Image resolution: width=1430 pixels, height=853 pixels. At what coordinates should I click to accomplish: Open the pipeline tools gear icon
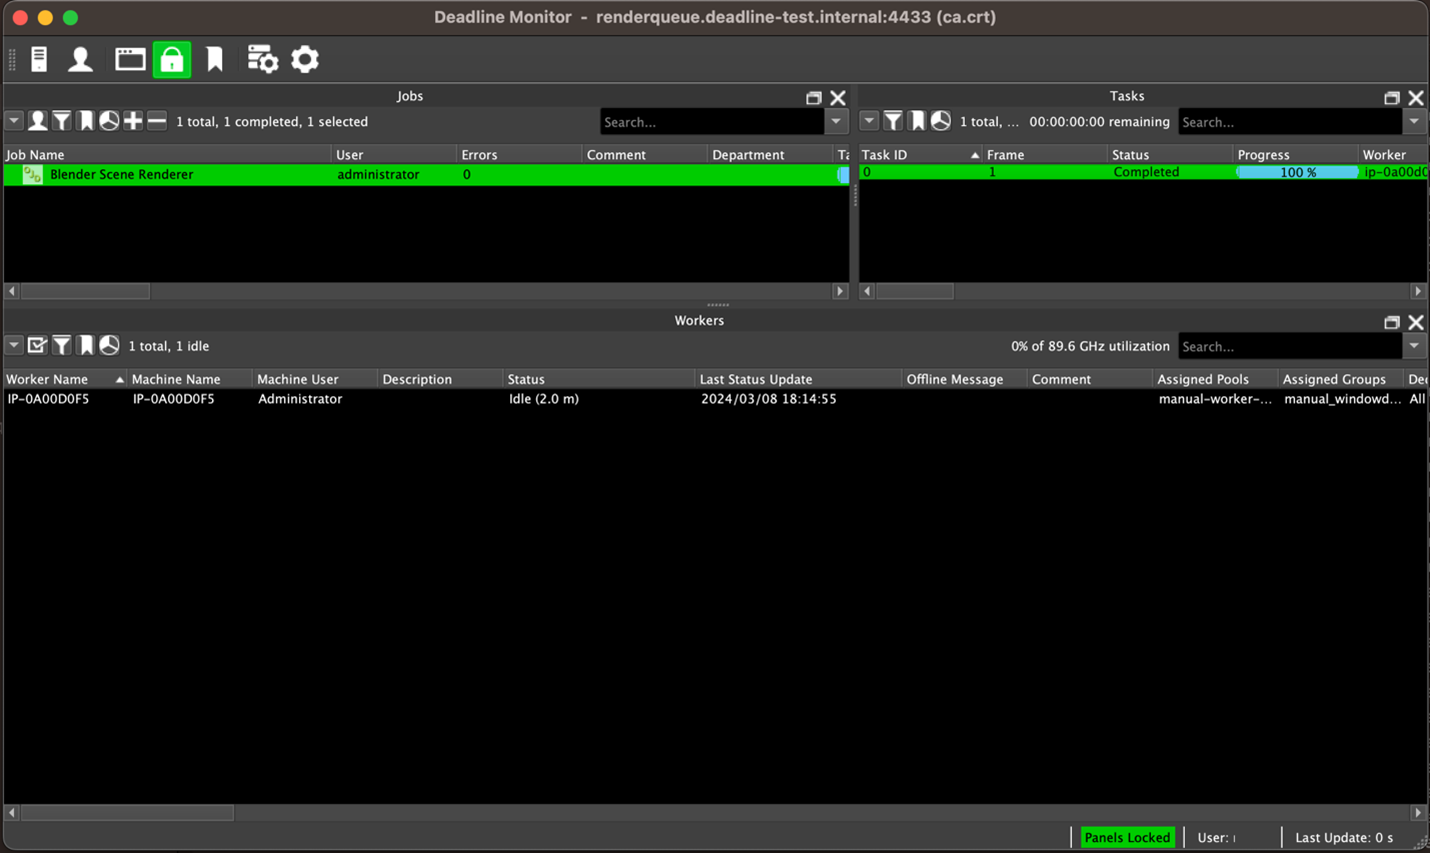[262, 59]
